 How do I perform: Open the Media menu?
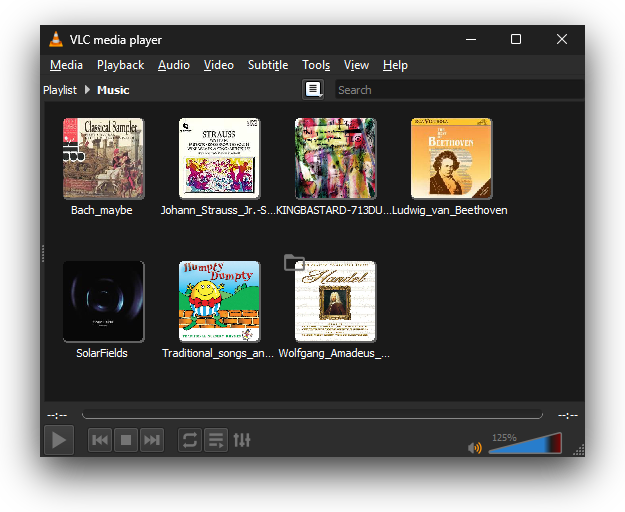(x=66, y=65)
